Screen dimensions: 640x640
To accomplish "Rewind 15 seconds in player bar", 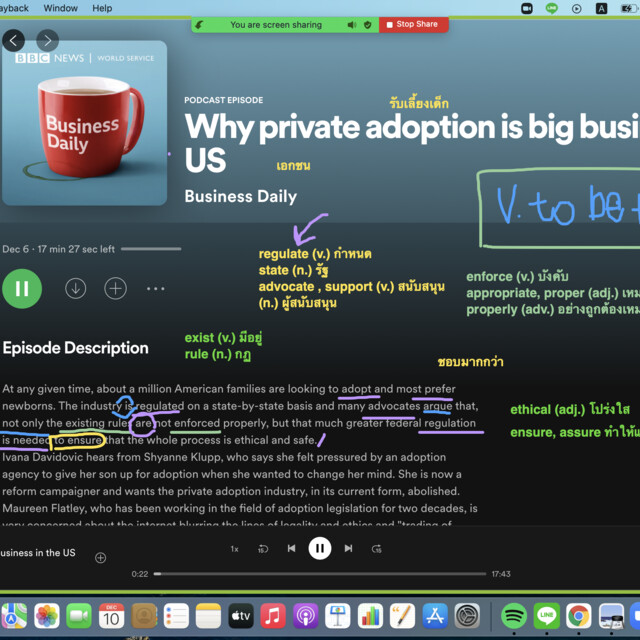I will point(263,549).
